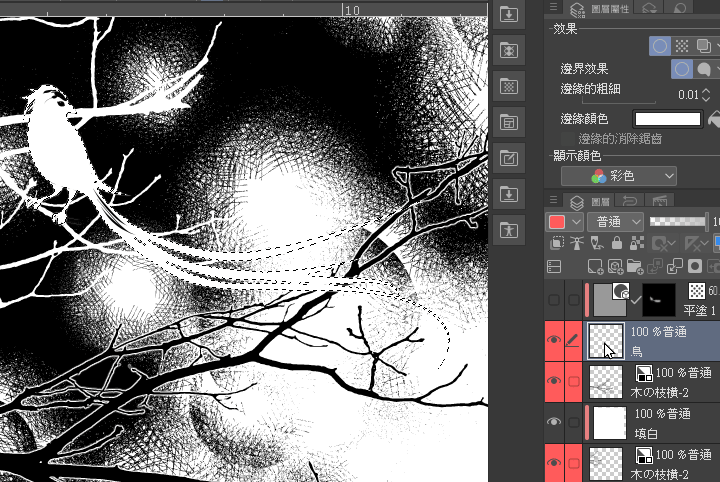
Task: Click the 邊緣的粗細 value stepper arrows
Action: pos(706,95)
